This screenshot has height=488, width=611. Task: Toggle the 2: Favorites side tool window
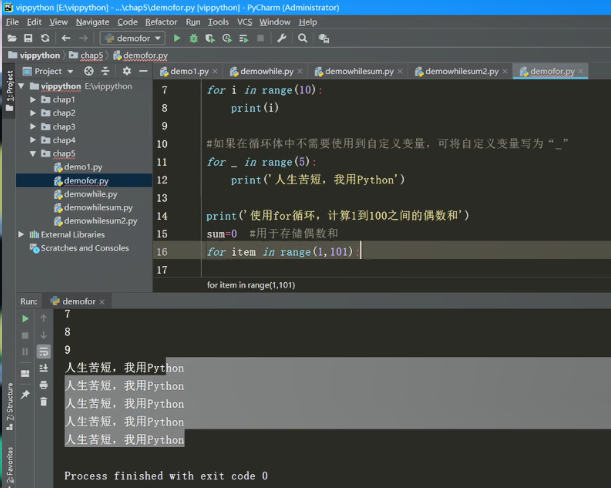(9, 466)
